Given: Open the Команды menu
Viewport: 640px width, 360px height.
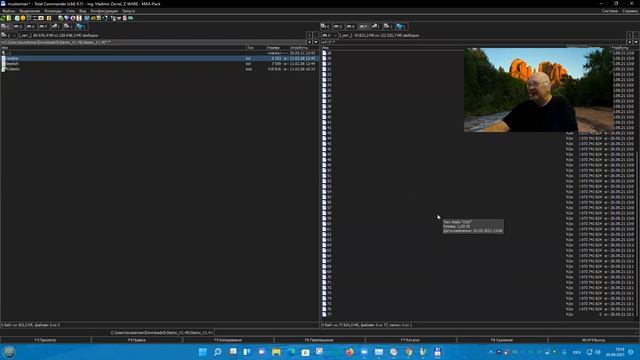Looking at the screenshot, I should coord(53,11).
